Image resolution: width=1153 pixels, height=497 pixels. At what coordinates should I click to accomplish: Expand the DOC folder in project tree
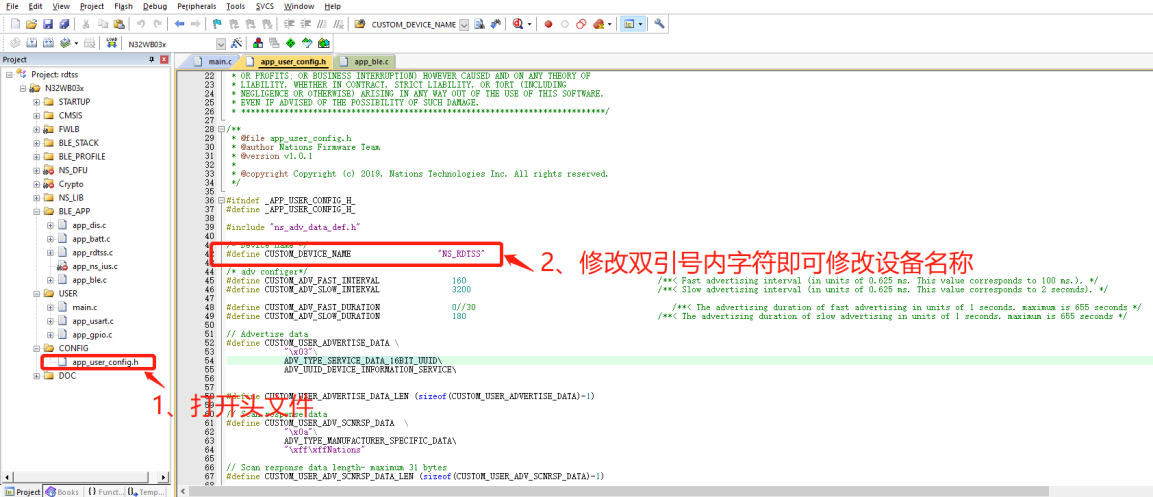[x=37, y=376]
